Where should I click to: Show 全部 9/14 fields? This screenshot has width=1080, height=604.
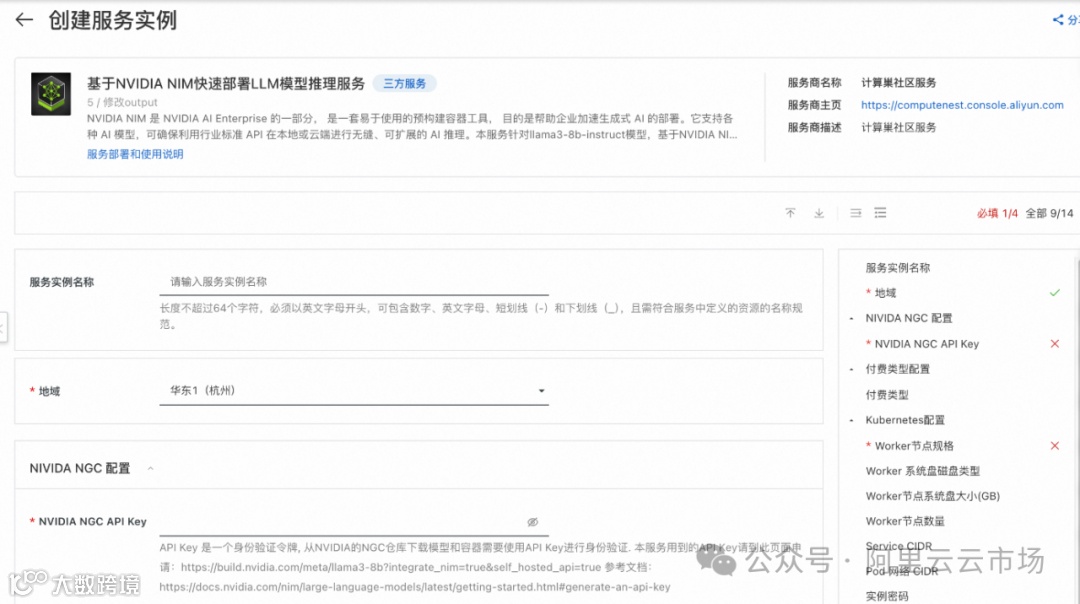1049,214
